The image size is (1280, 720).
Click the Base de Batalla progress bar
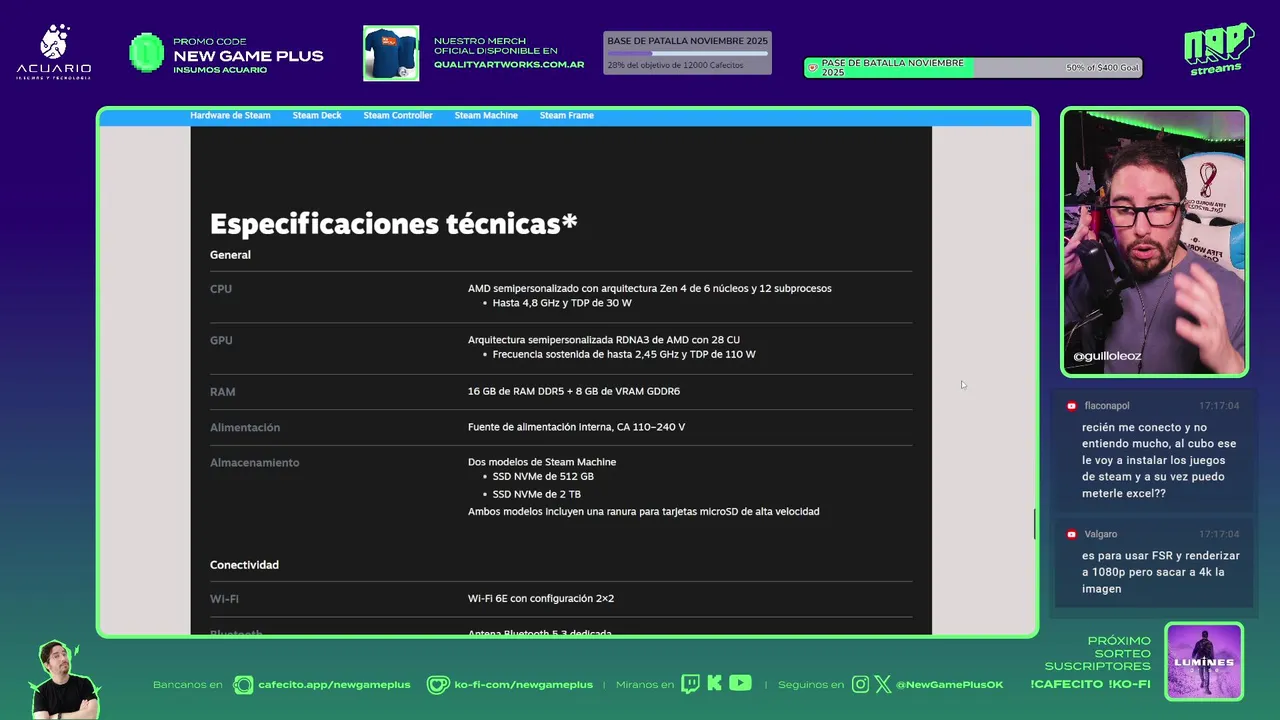(688, 53)
